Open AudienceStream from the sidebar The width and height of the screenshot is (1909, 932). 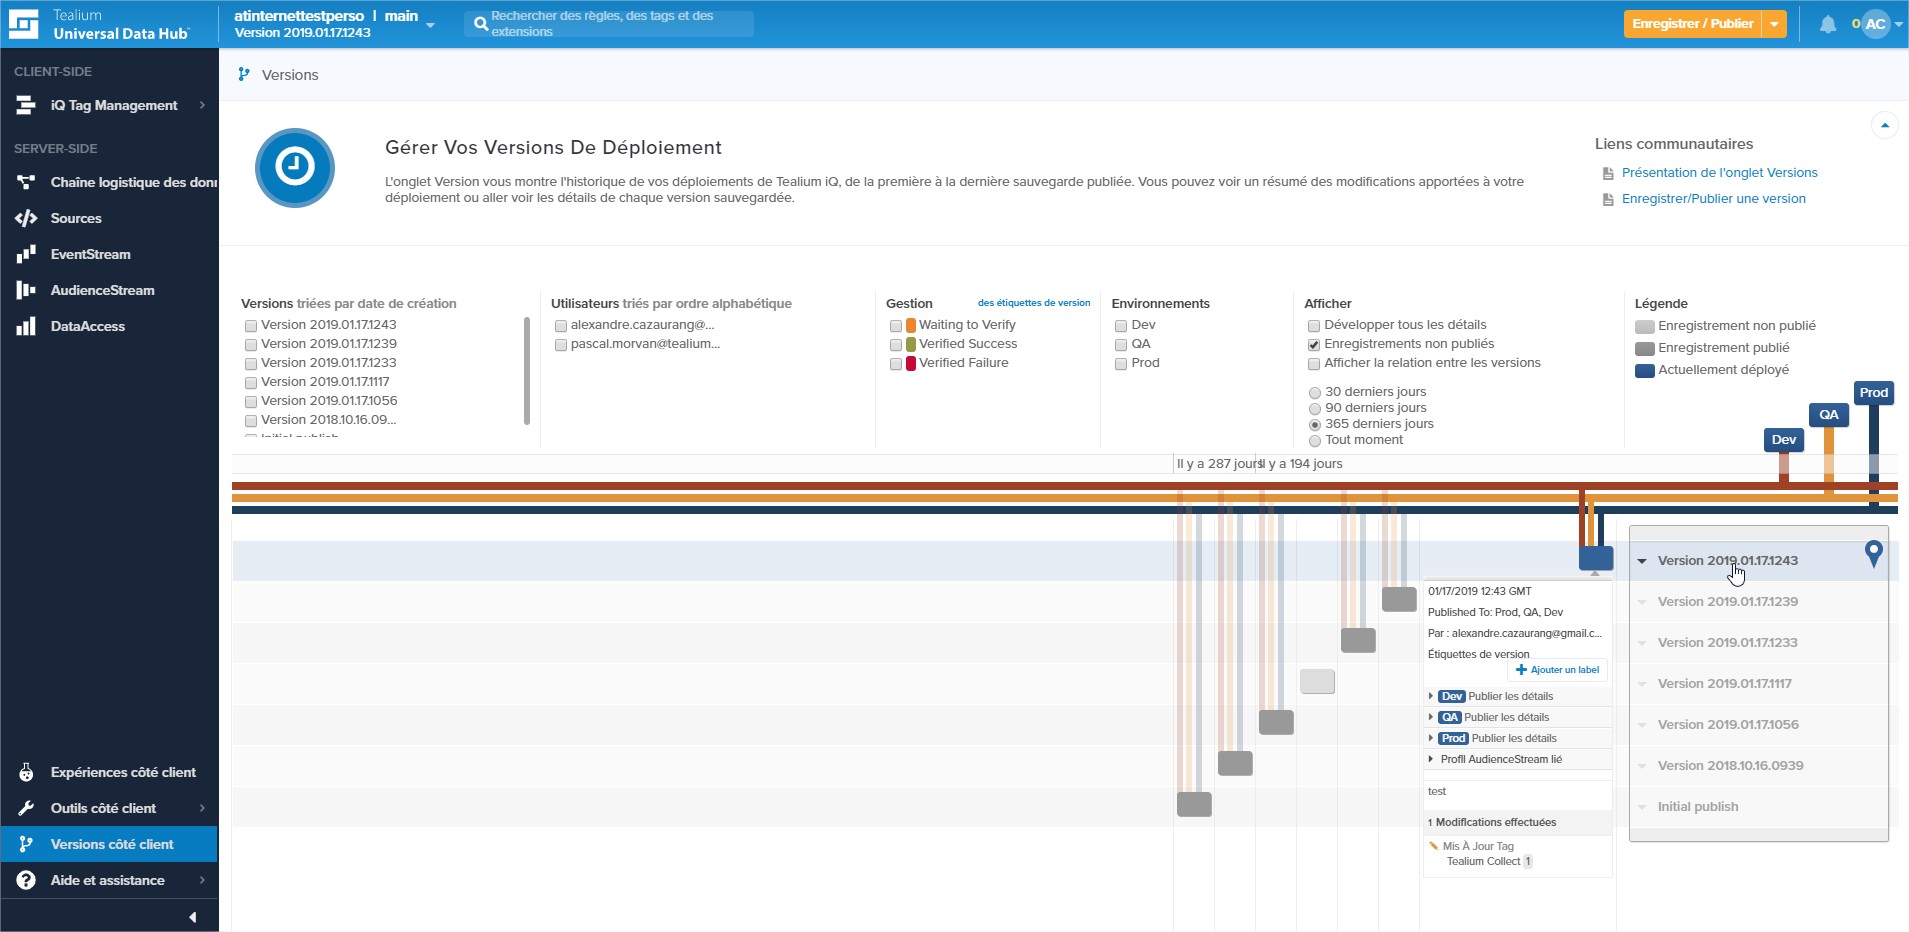click(102, 290)
